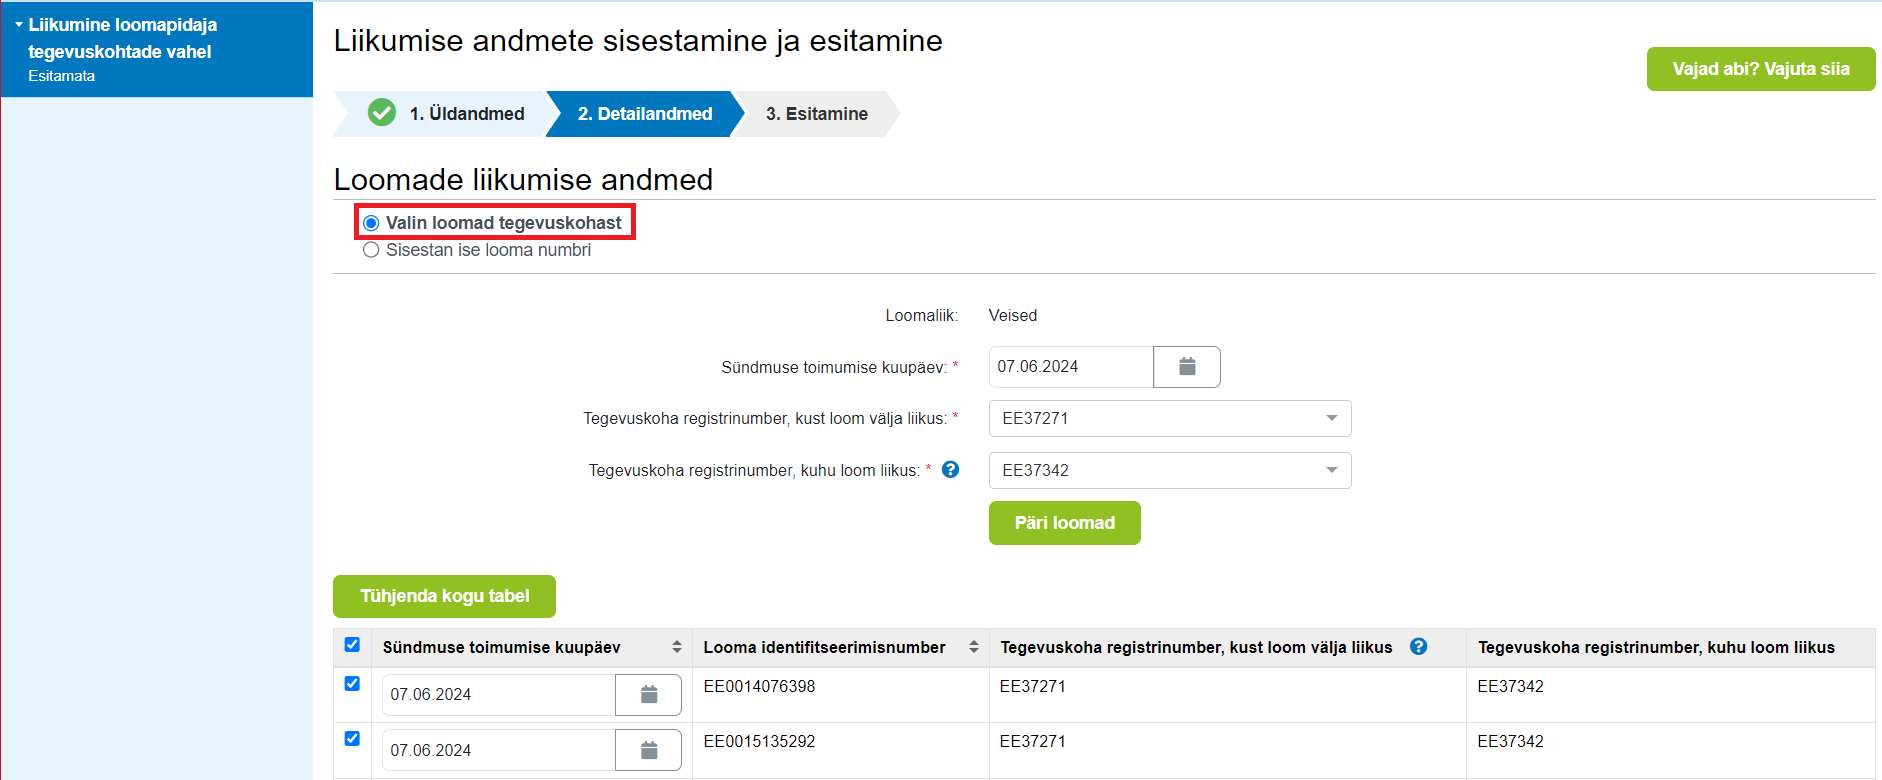Switch to '2. Detailandmed' step tab

[x=644, y=114]
